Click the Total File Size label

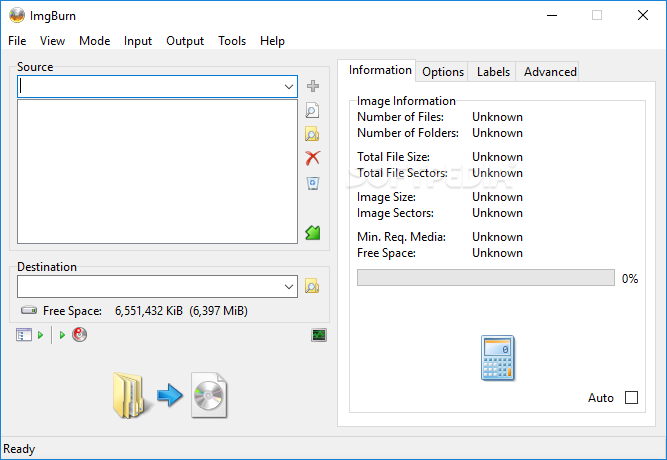coord(393,157)
